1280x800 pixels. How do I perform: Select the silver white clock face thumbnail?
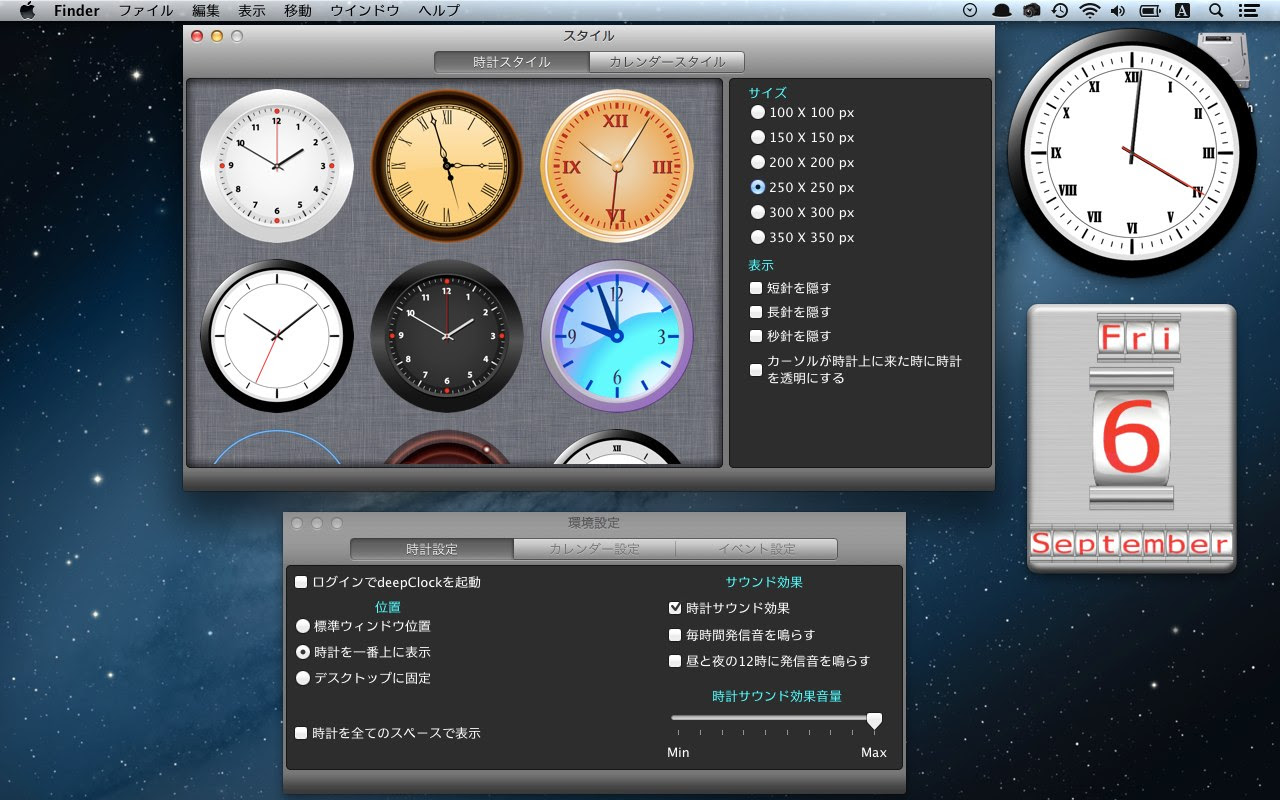[x=276, y=166]
